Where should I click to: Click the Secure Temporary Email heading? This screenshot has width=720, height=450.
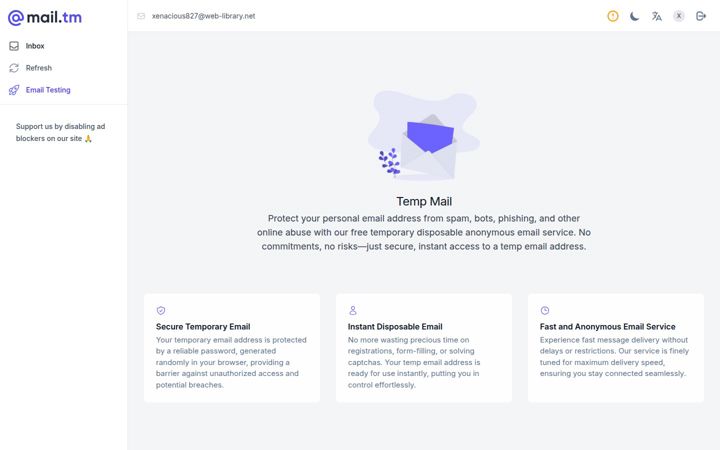click(x=203, y=326)
